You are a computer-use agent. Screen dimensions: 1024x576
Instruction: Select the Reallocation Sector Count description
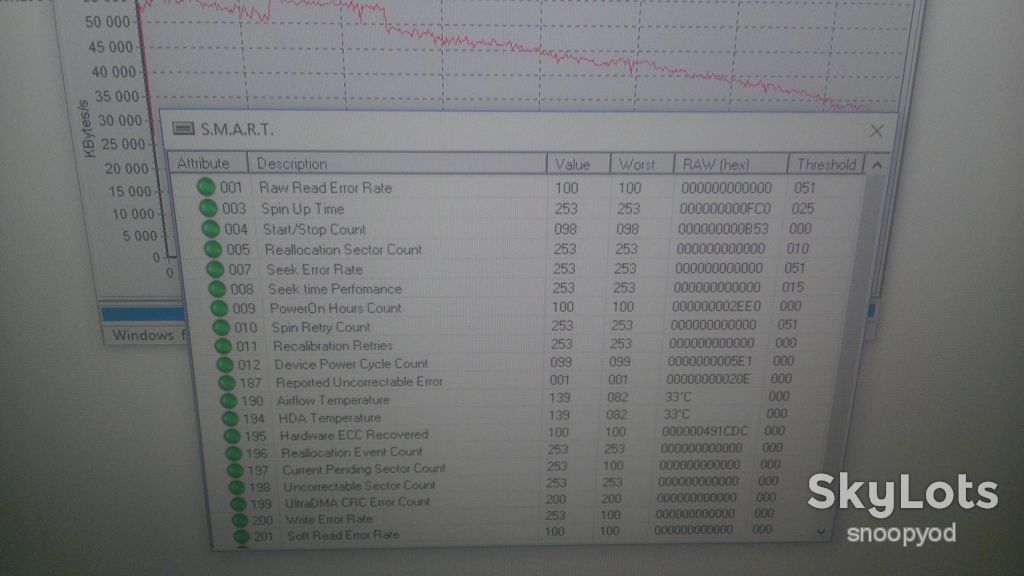tap(343, 249)
